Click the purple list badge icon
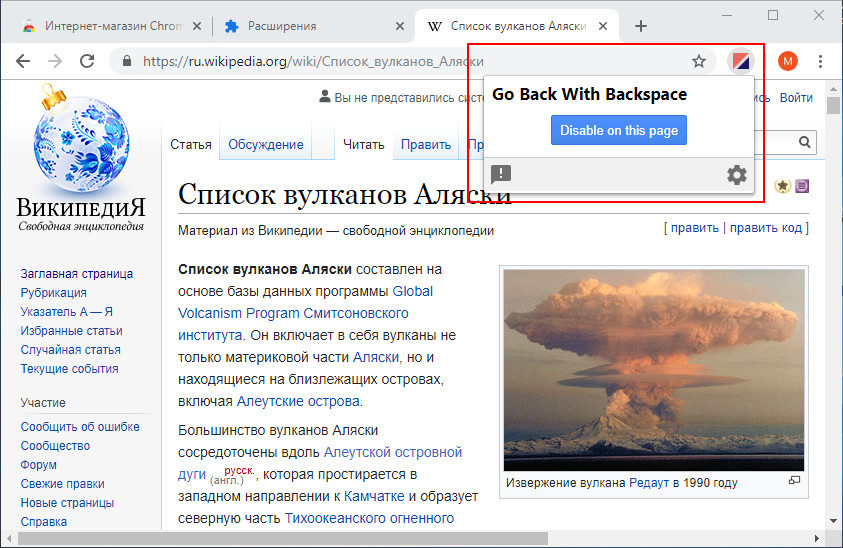The width and height of the screenshot is (843, 548). pyautogui.click(x=802, y=186)
